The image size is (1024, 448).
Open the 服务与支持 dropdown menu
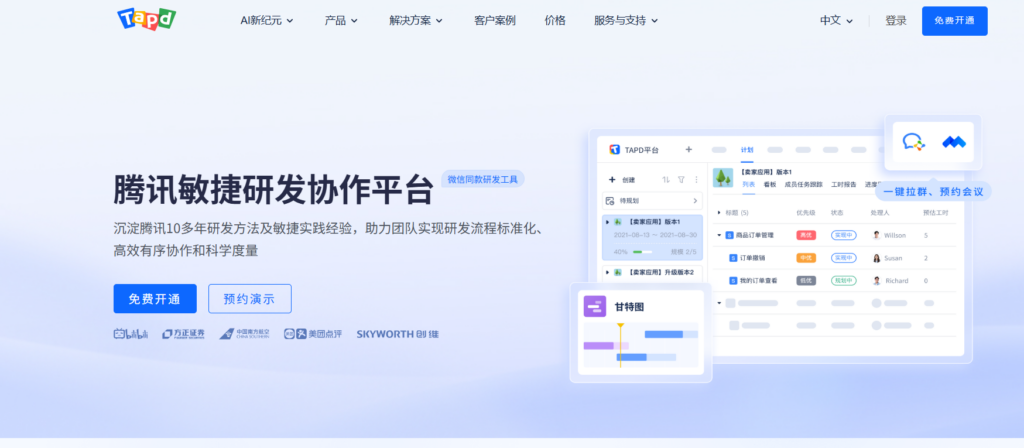626,21
